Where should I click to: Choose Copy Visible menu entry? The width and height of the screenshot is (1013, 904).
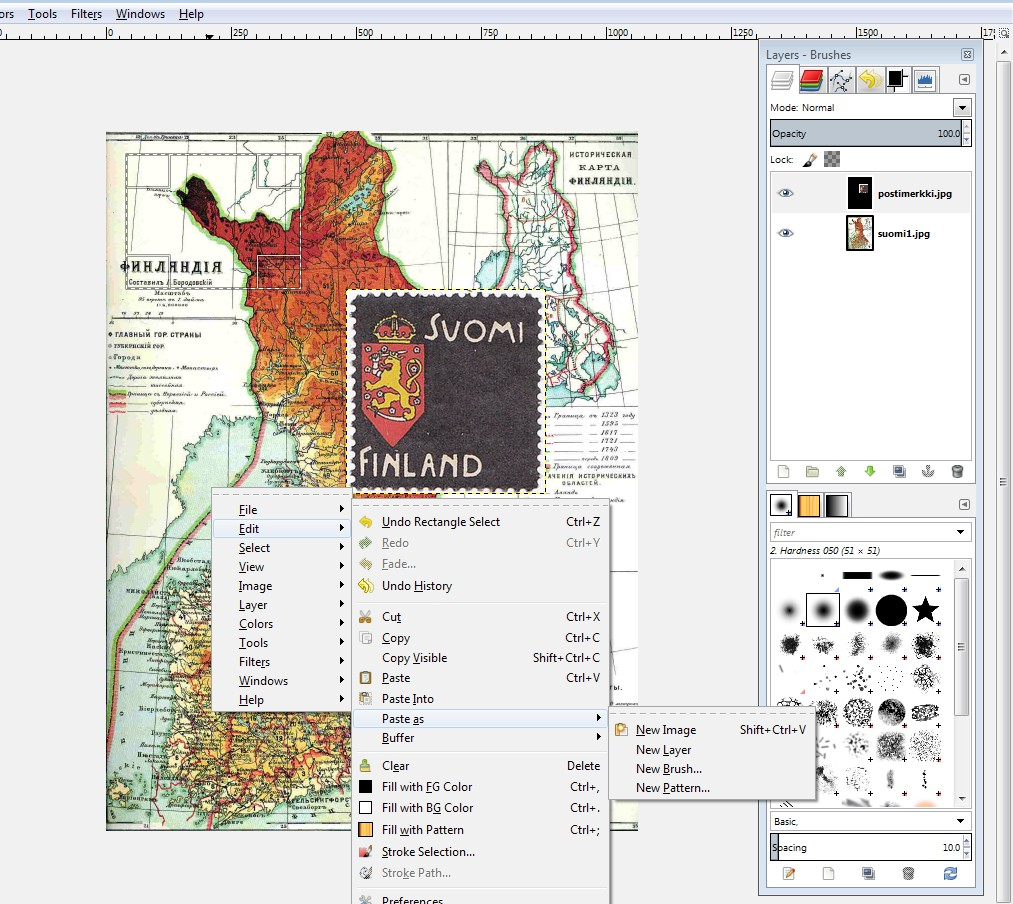tap(481, 658)
